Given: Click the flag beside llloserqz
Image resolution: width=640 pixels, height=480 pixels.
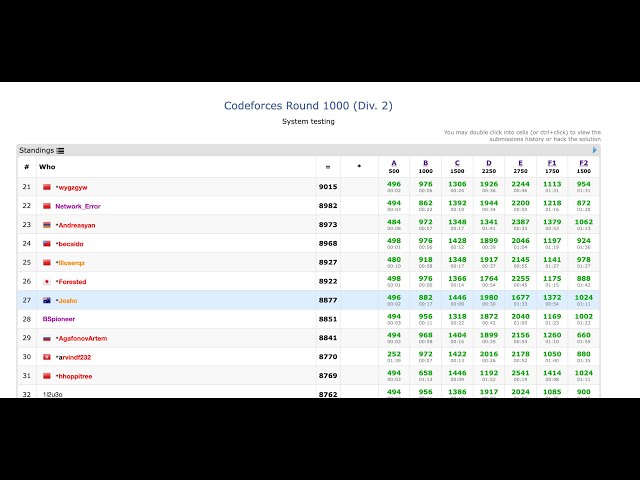Looking at the screenshot, I should coord(47,262).
